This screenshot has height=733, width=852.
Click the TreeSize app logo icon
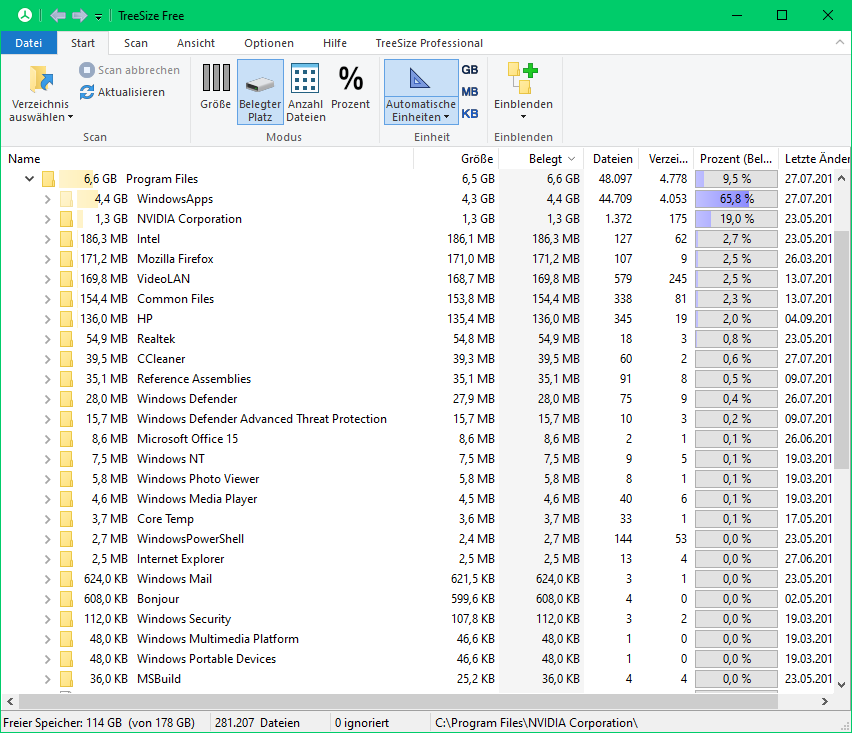[x=25, y=15]
